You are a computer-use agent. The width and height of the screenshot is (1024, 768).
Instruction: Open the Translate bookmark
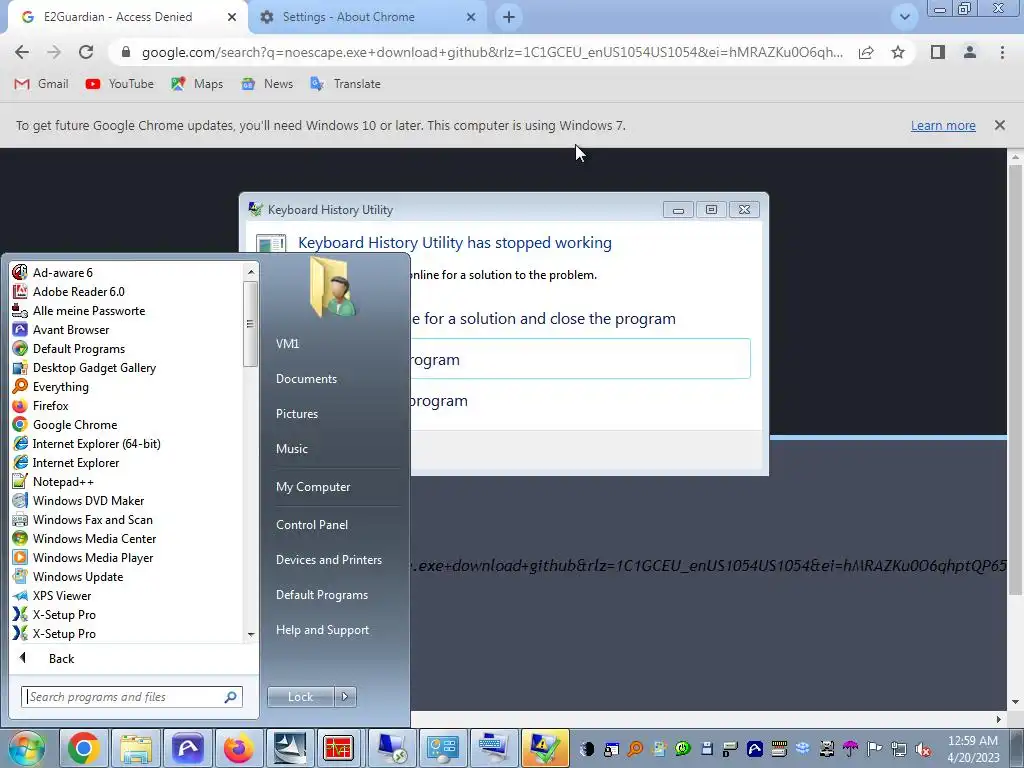[x=345, y=84]
